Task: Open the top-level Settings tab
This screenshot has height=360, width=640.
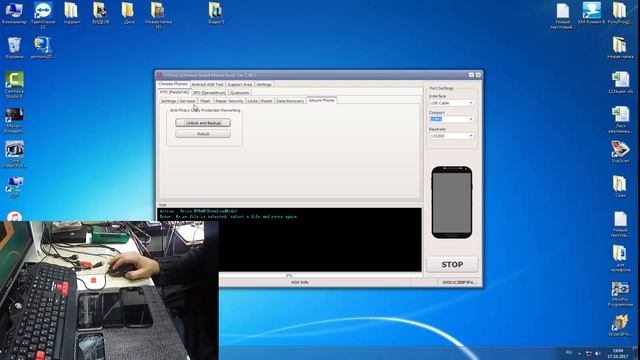Action: (264, 84)
